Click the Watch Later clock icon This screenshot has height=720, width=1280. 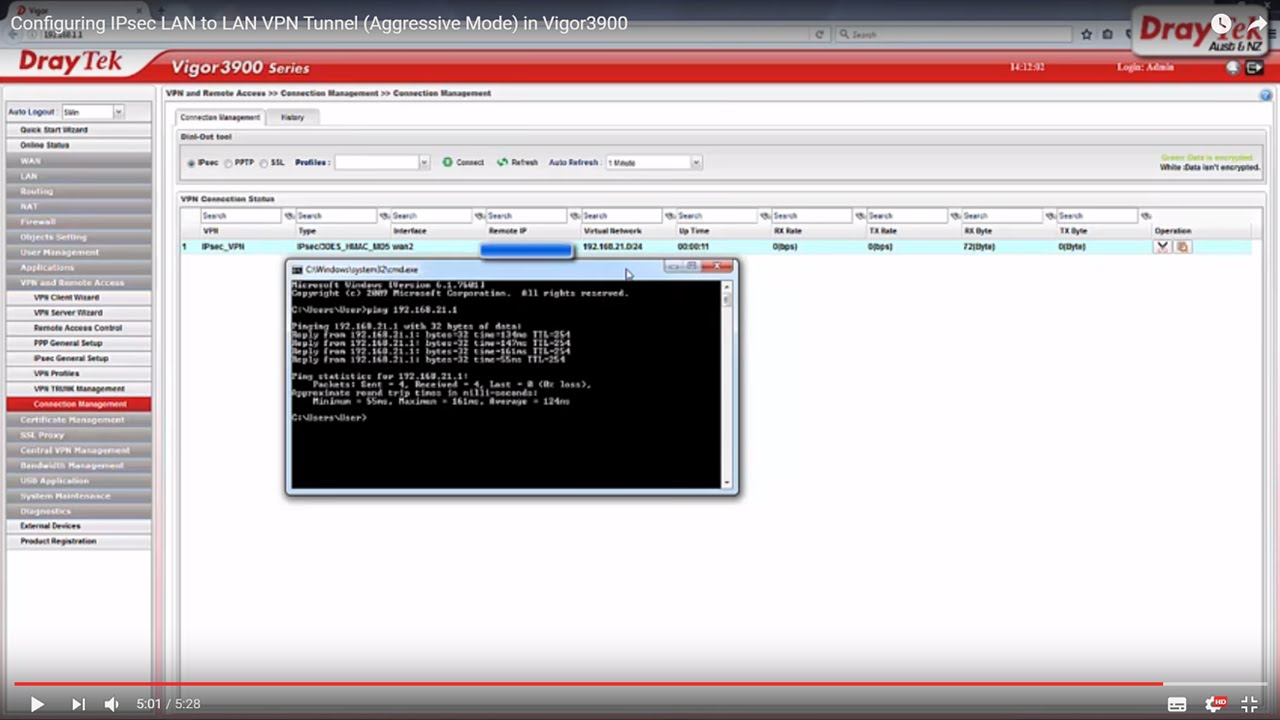(x=1221, y=23)
